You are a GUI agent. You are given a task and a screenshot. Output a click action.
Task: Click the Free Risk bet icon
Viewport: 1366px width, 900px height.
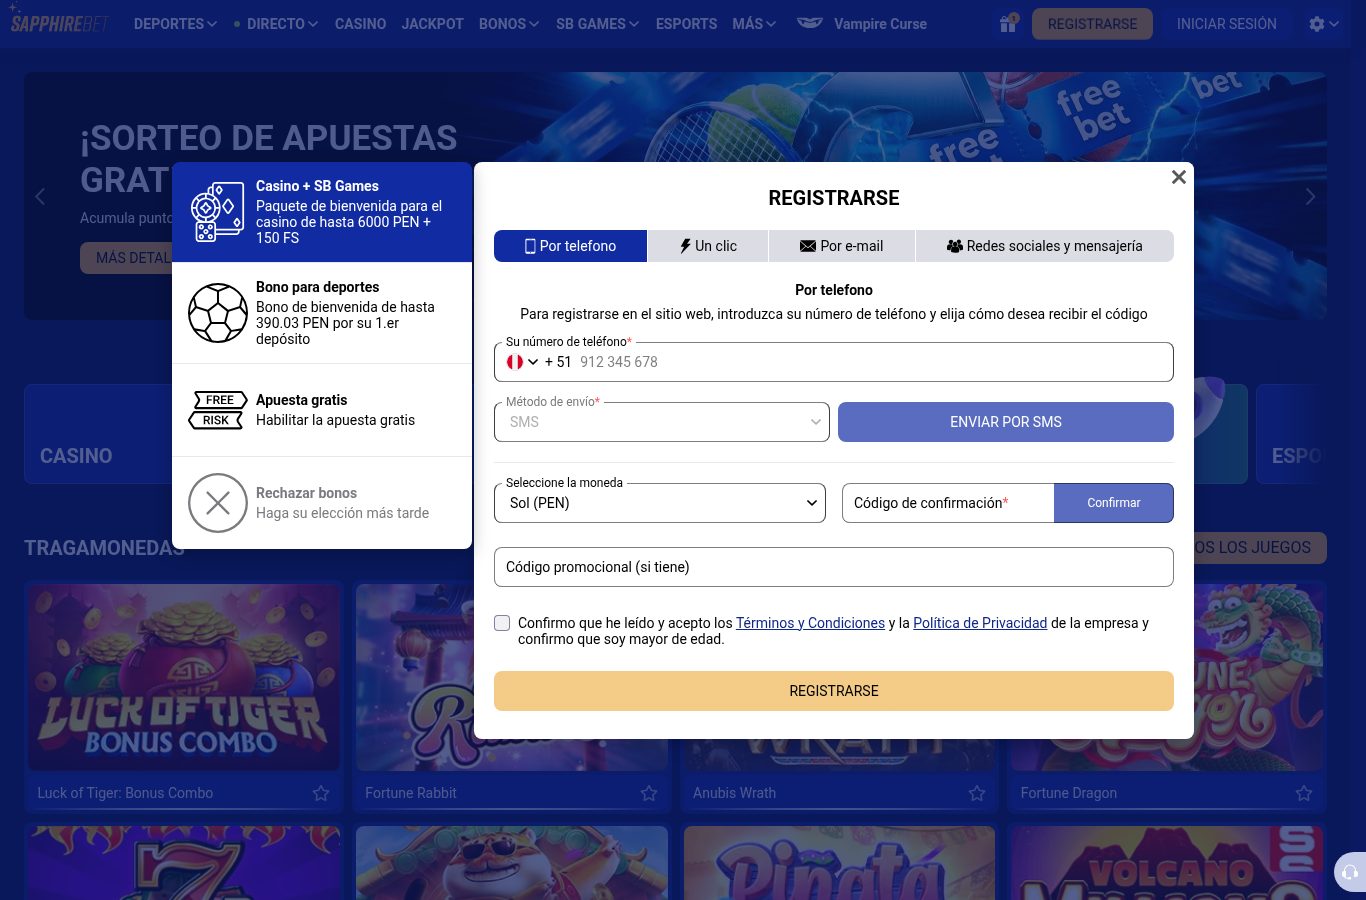pos(218,410)
